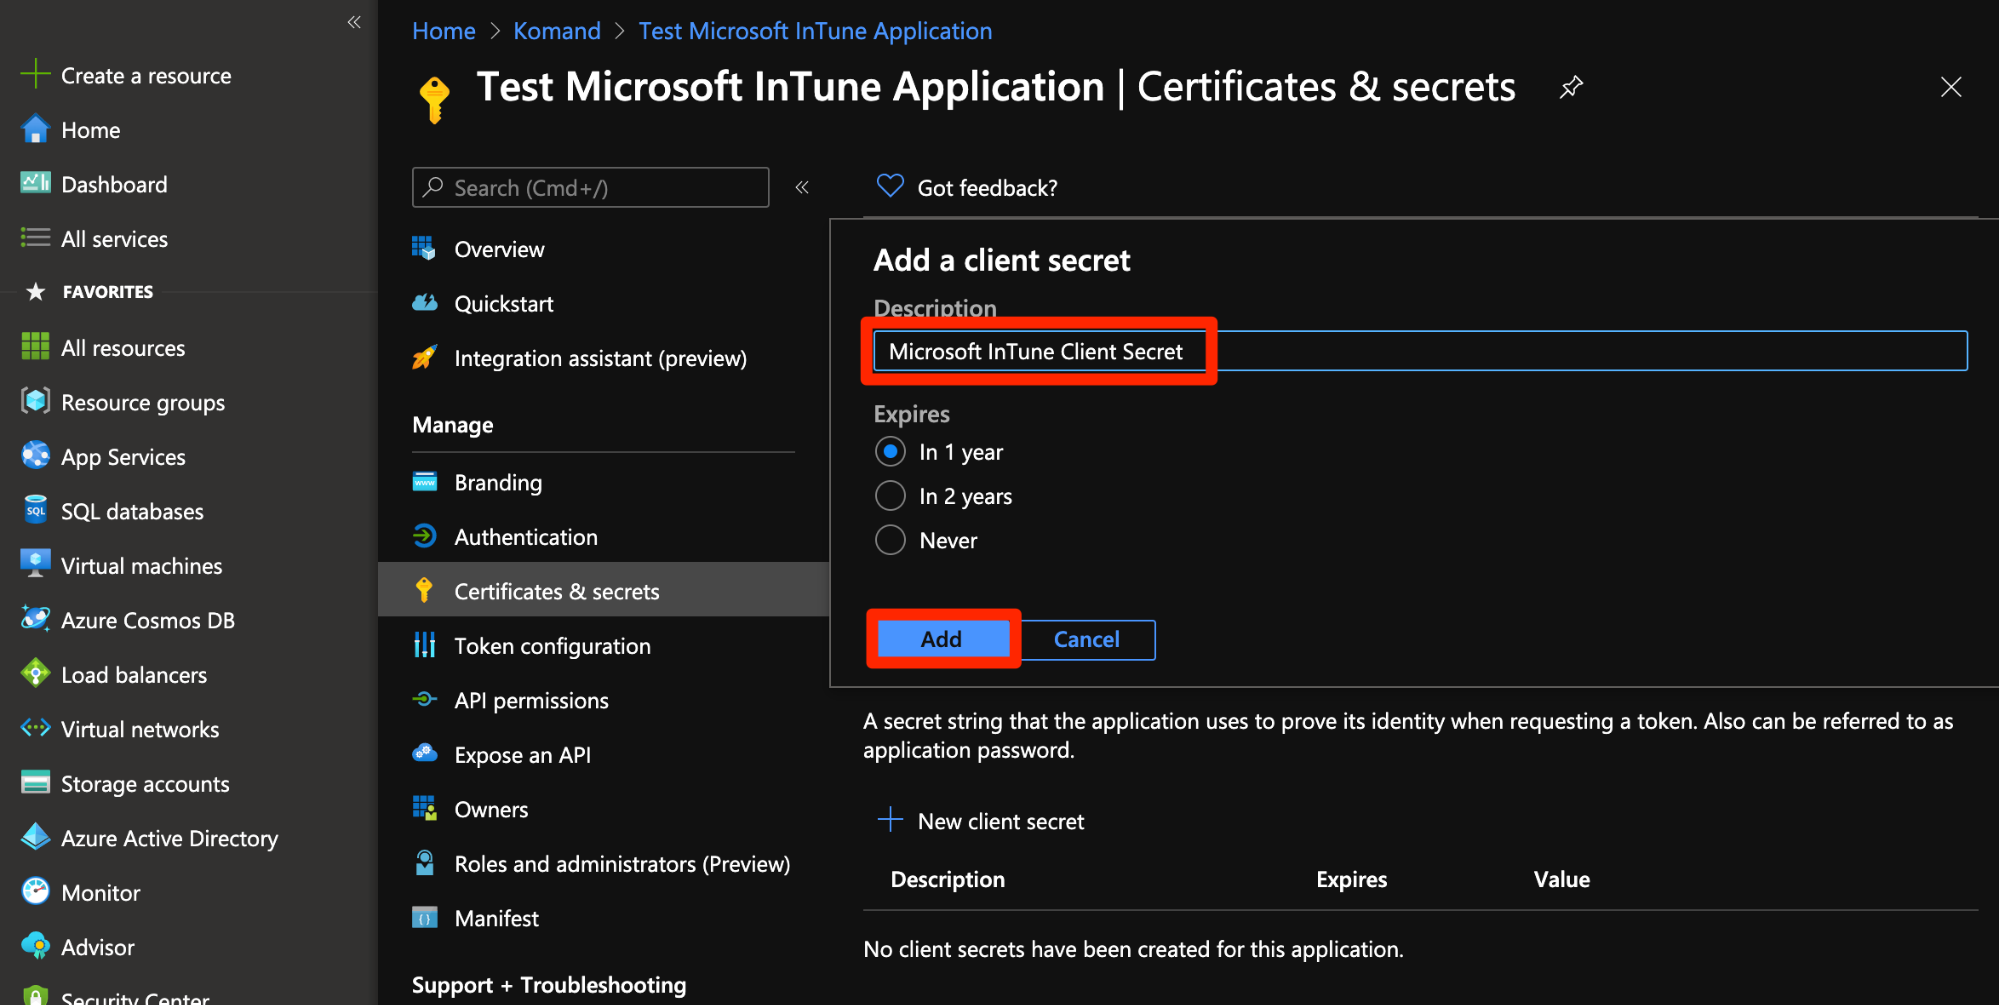Collapse the left portal sidebar
This screenshot has height=1005, width=1999.
point(354,22)
